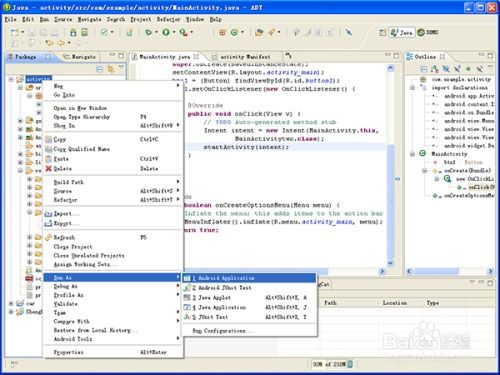
Task: Click the Open Type folder icon
Action: point(259,32)
